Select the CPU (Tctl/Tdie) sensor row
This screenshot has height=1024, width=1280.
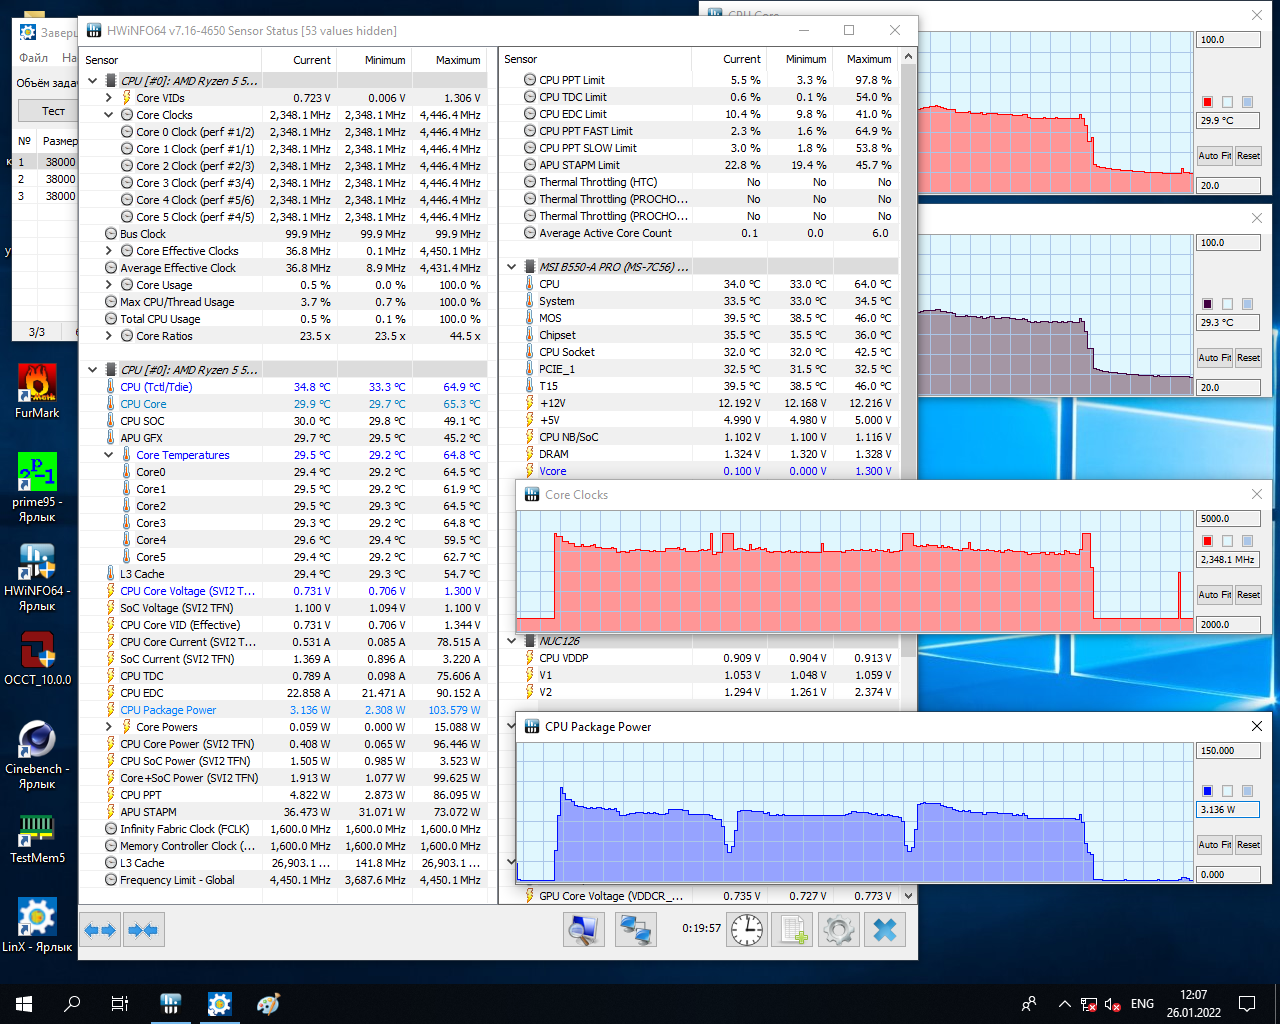click(x=285, y=387)
